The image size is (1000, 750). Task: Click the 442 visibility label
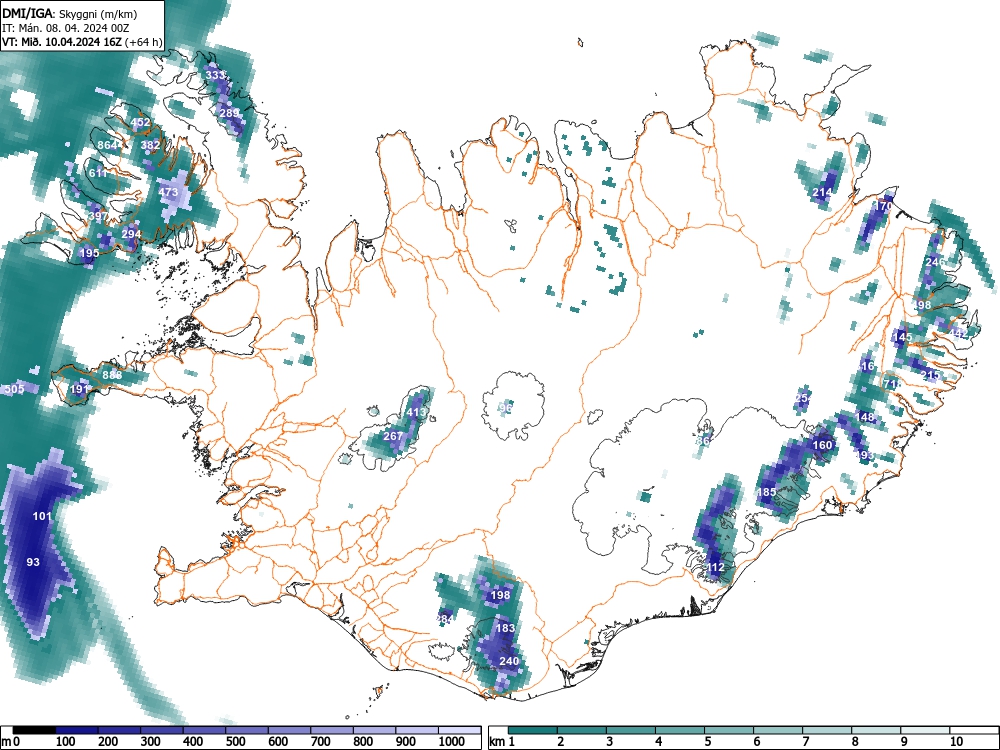pos(958,334)
